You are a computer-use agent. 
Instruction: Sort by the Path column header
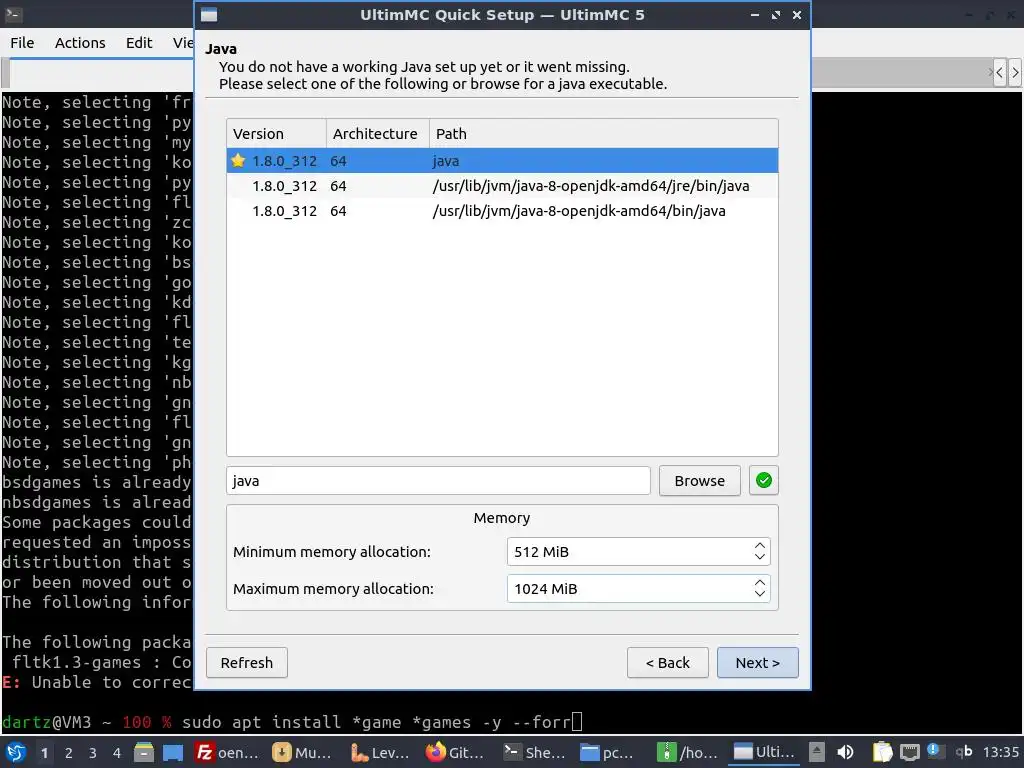coord(603,134)
